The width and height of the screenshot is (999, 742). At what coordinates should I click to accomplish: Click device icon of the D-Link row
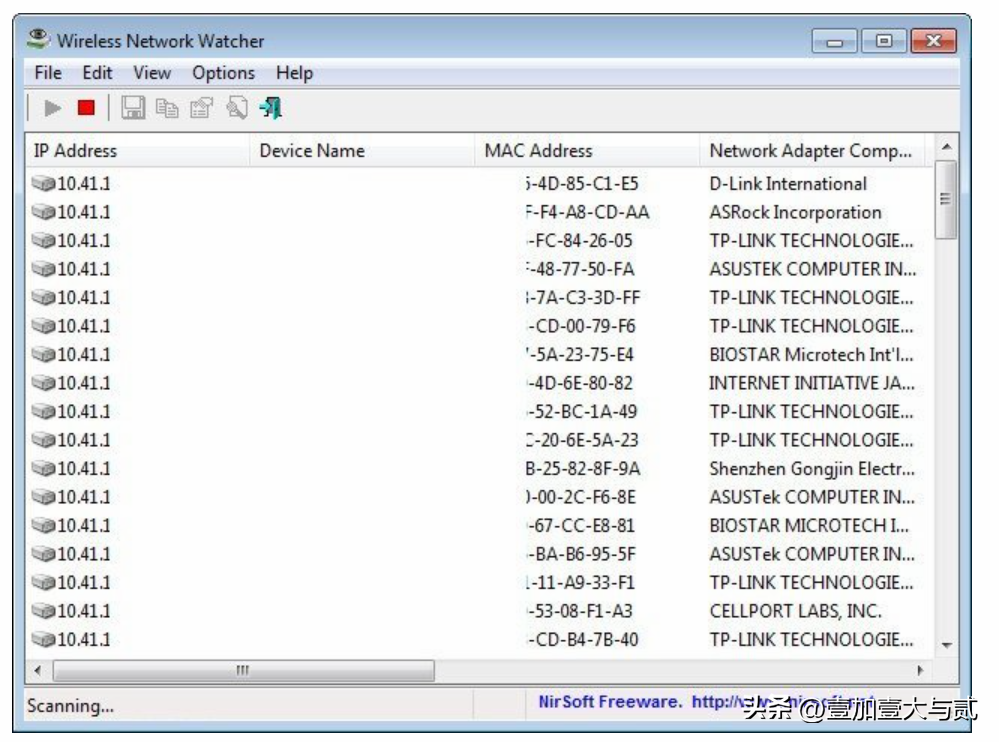pos(43,183)
